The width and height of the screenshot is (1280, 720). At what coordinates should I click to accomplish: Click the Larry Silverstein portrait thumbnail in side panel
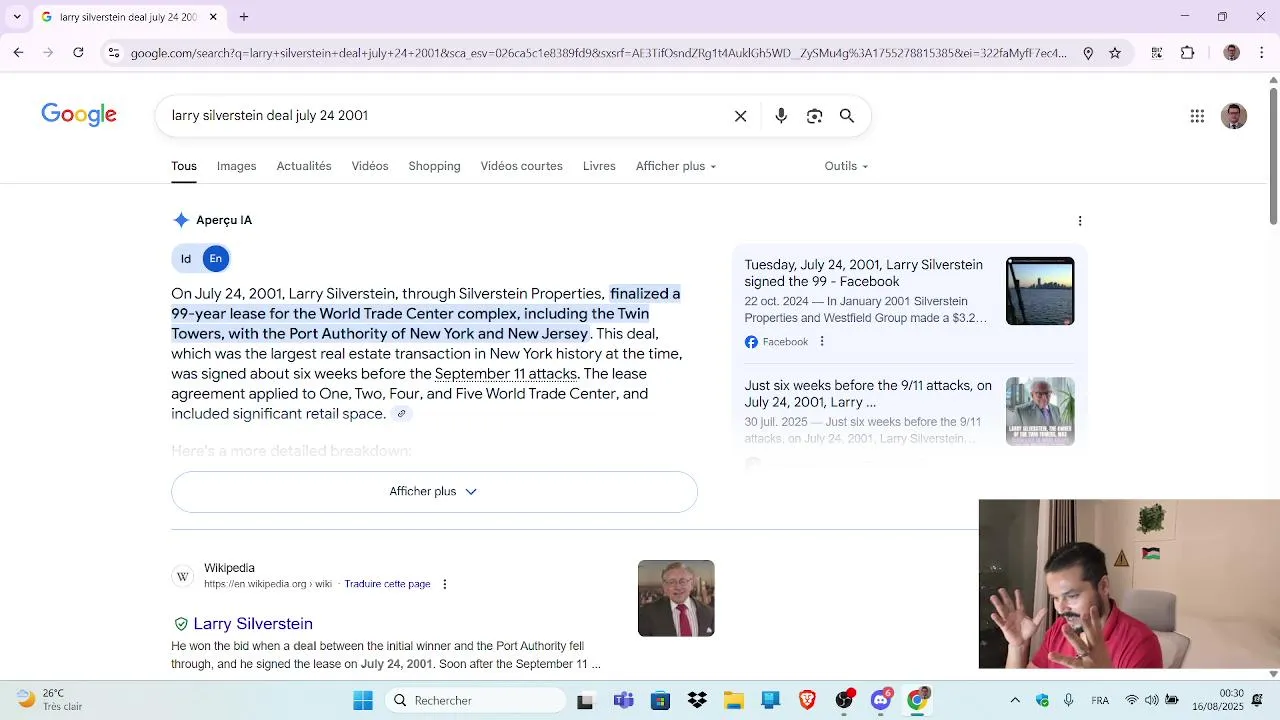(x=1040, y=411)
